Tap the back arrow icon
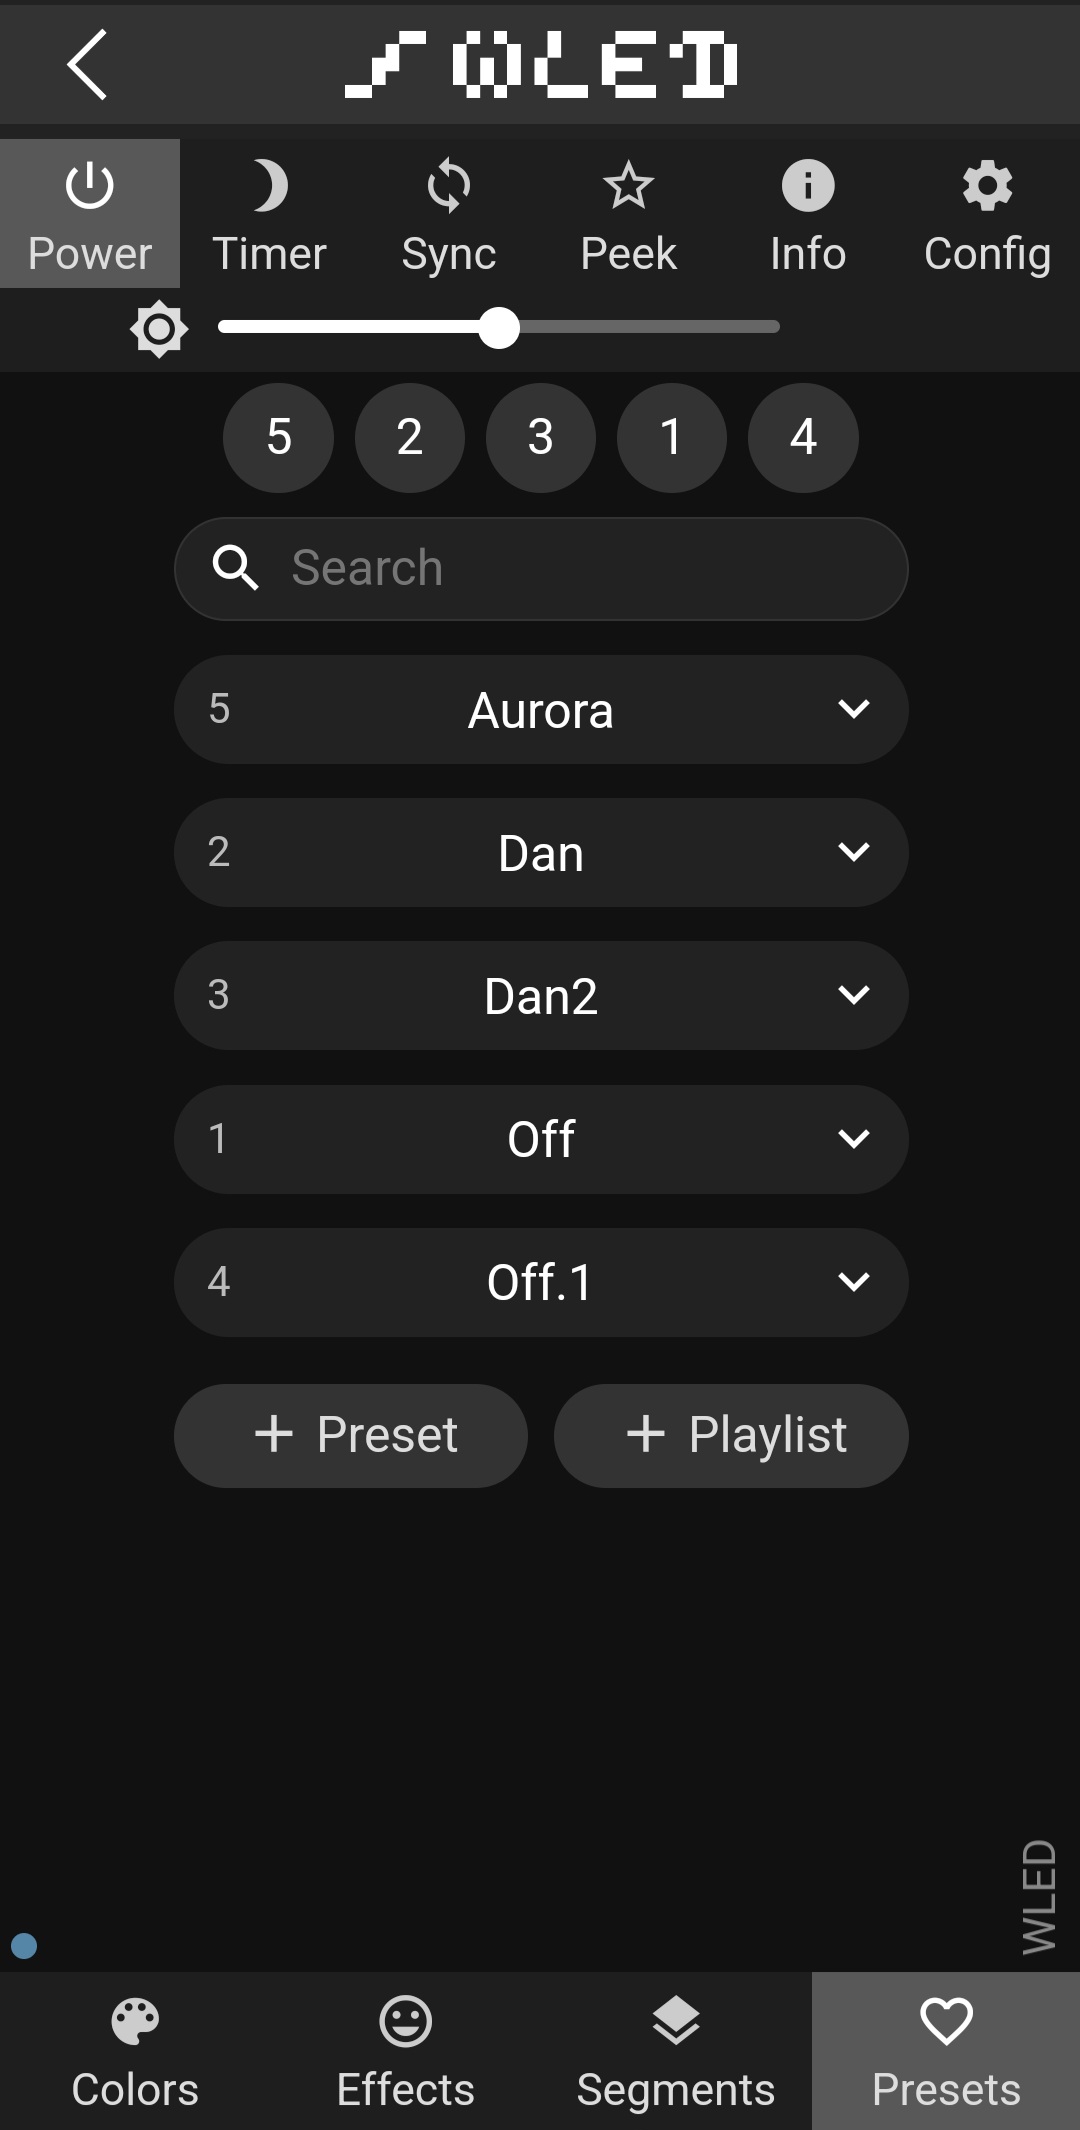 click(x=87, y=64)
